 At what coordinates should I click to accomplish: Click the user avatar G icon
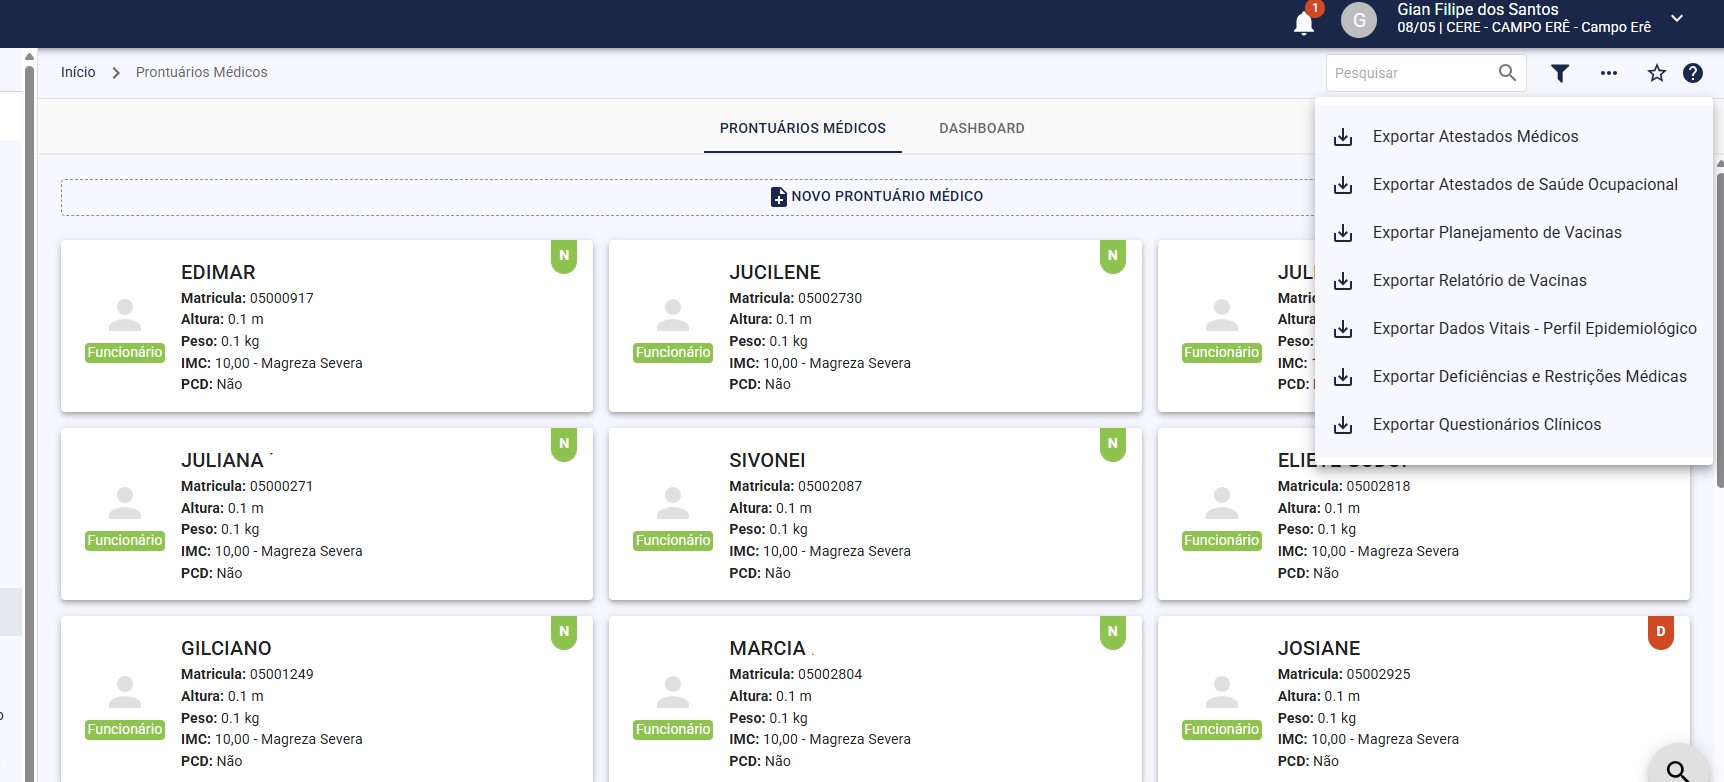tap(1358, 20)
